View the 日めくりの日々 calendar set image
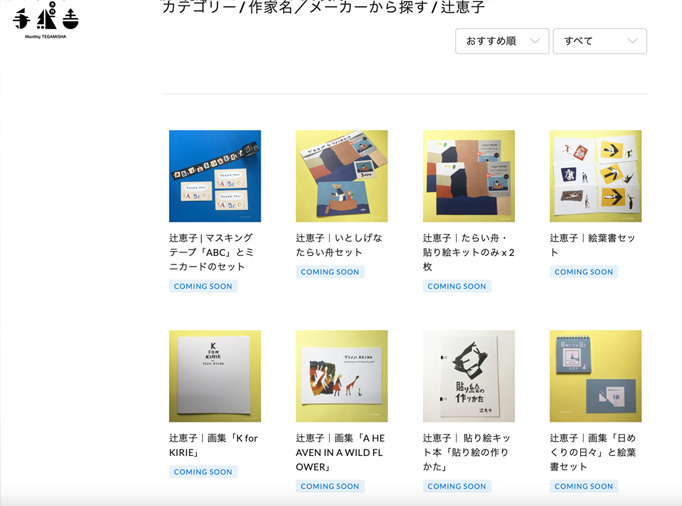Viewport: 682px width, 506px height. (596, 376)
